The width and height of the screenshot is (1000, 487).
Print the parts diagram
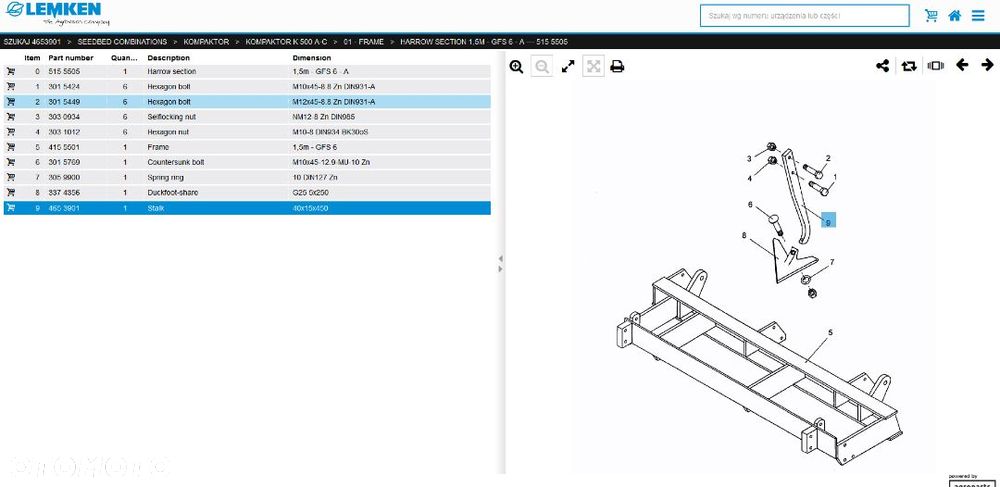(x=617, y=66)
